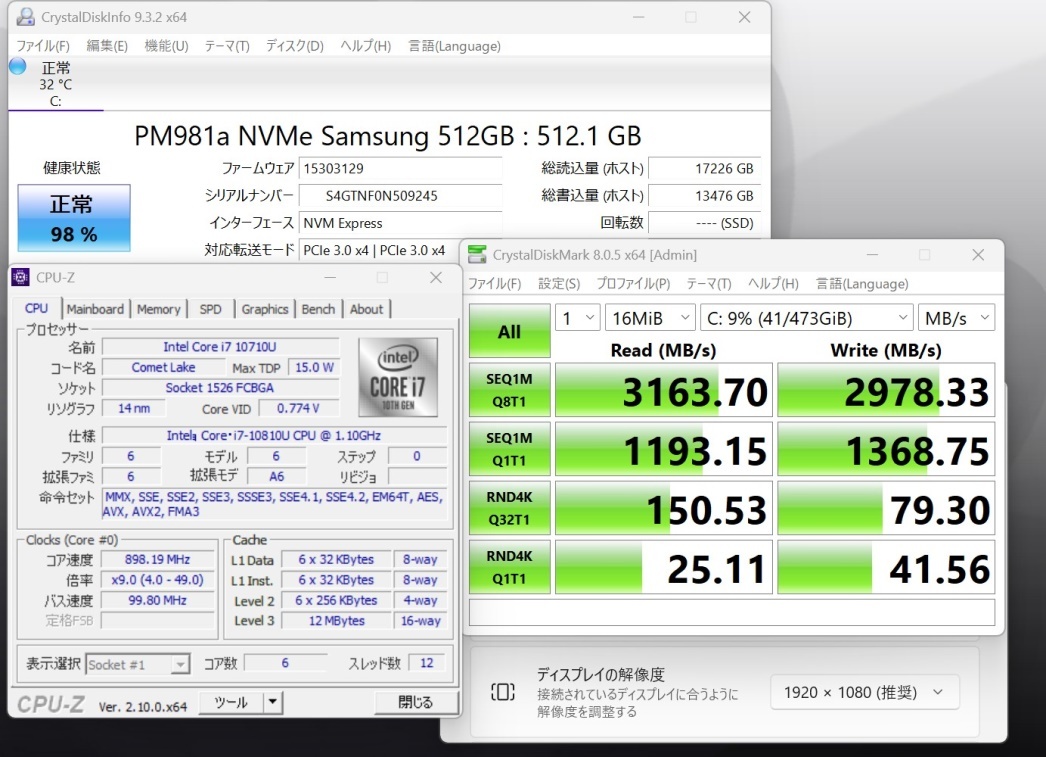Viewport: 1046px width, 757px height.
Task: Open the ファイル(F) menu in CrystalDiskInfo
Action: tap(43, 46)
